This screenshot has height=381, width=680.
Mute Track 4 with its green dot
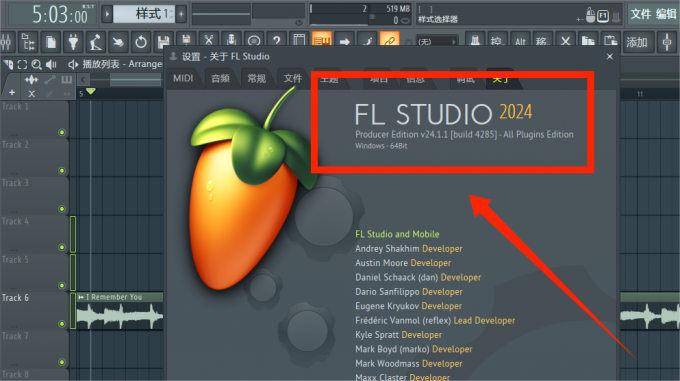pyautogui.click(x=62, y=247)
